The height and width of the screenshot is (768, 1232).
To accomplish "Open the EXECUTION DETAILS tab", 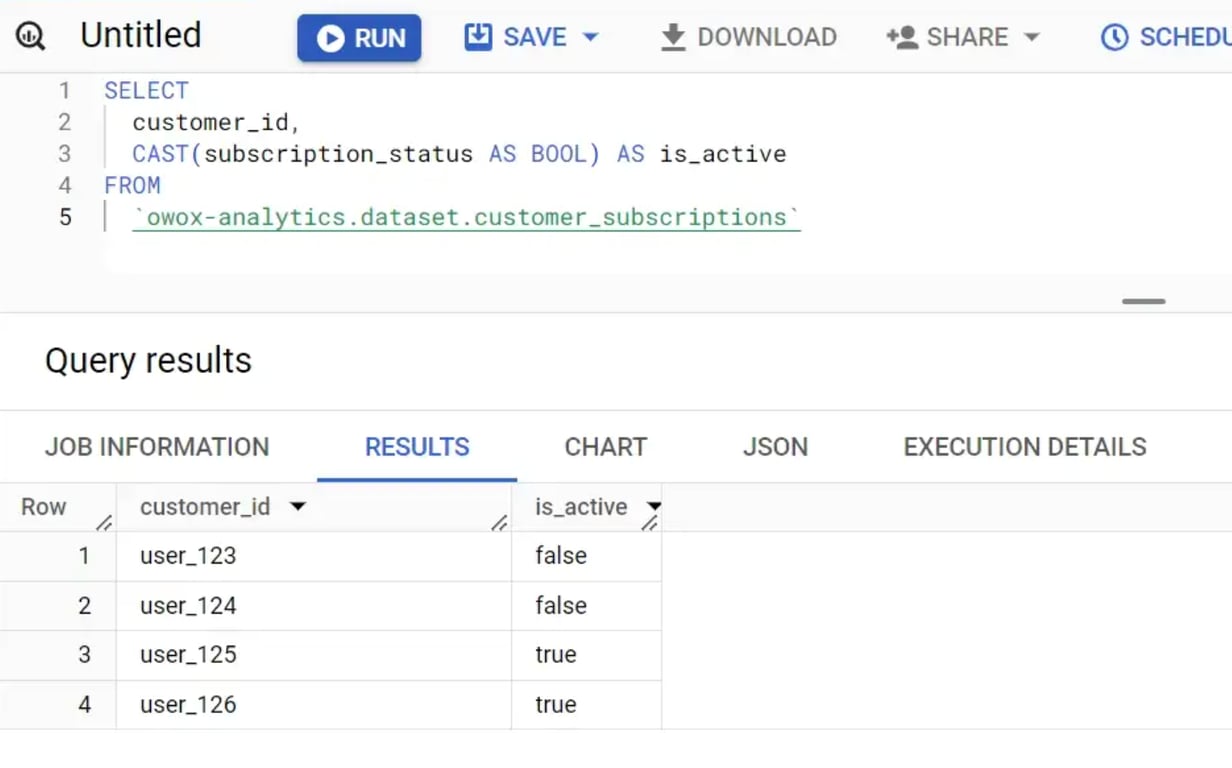I will pyautogui.click(x=1025, y=447).
